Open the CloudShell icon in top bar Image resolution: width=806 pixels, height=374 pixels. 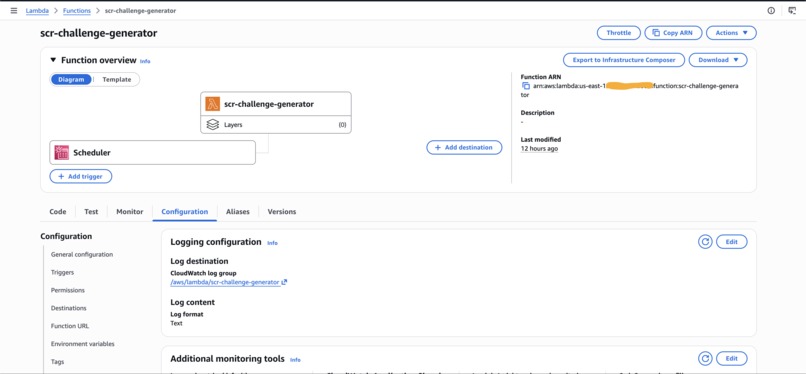792,11
